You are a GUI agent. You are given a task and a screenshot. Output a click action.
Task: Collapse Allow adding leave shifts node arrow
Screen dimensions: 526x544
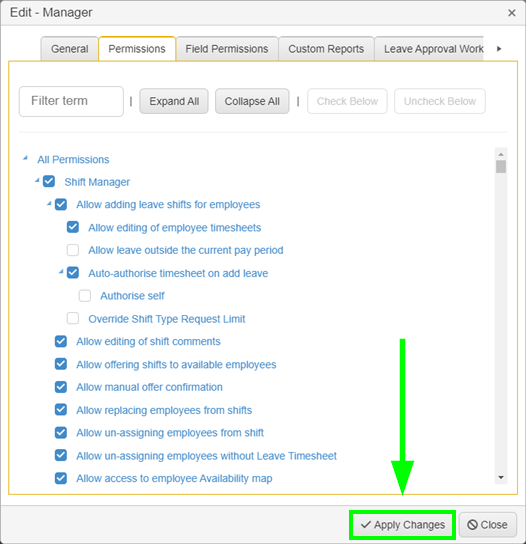pyautogui.click(x=49, y=203)
